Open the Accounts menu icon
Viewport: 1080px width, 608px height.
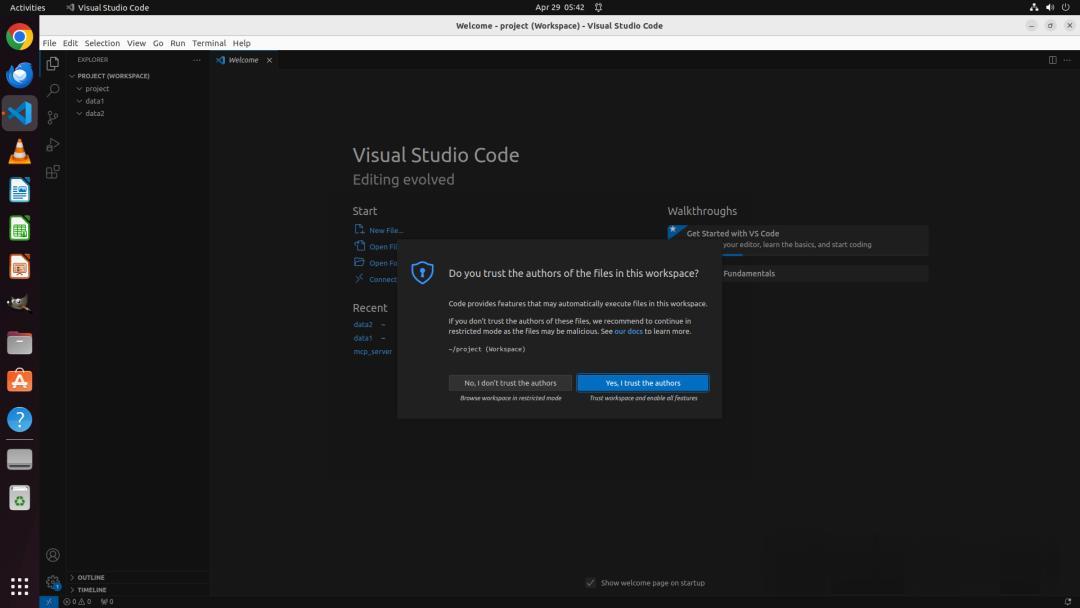click(52, 555)
